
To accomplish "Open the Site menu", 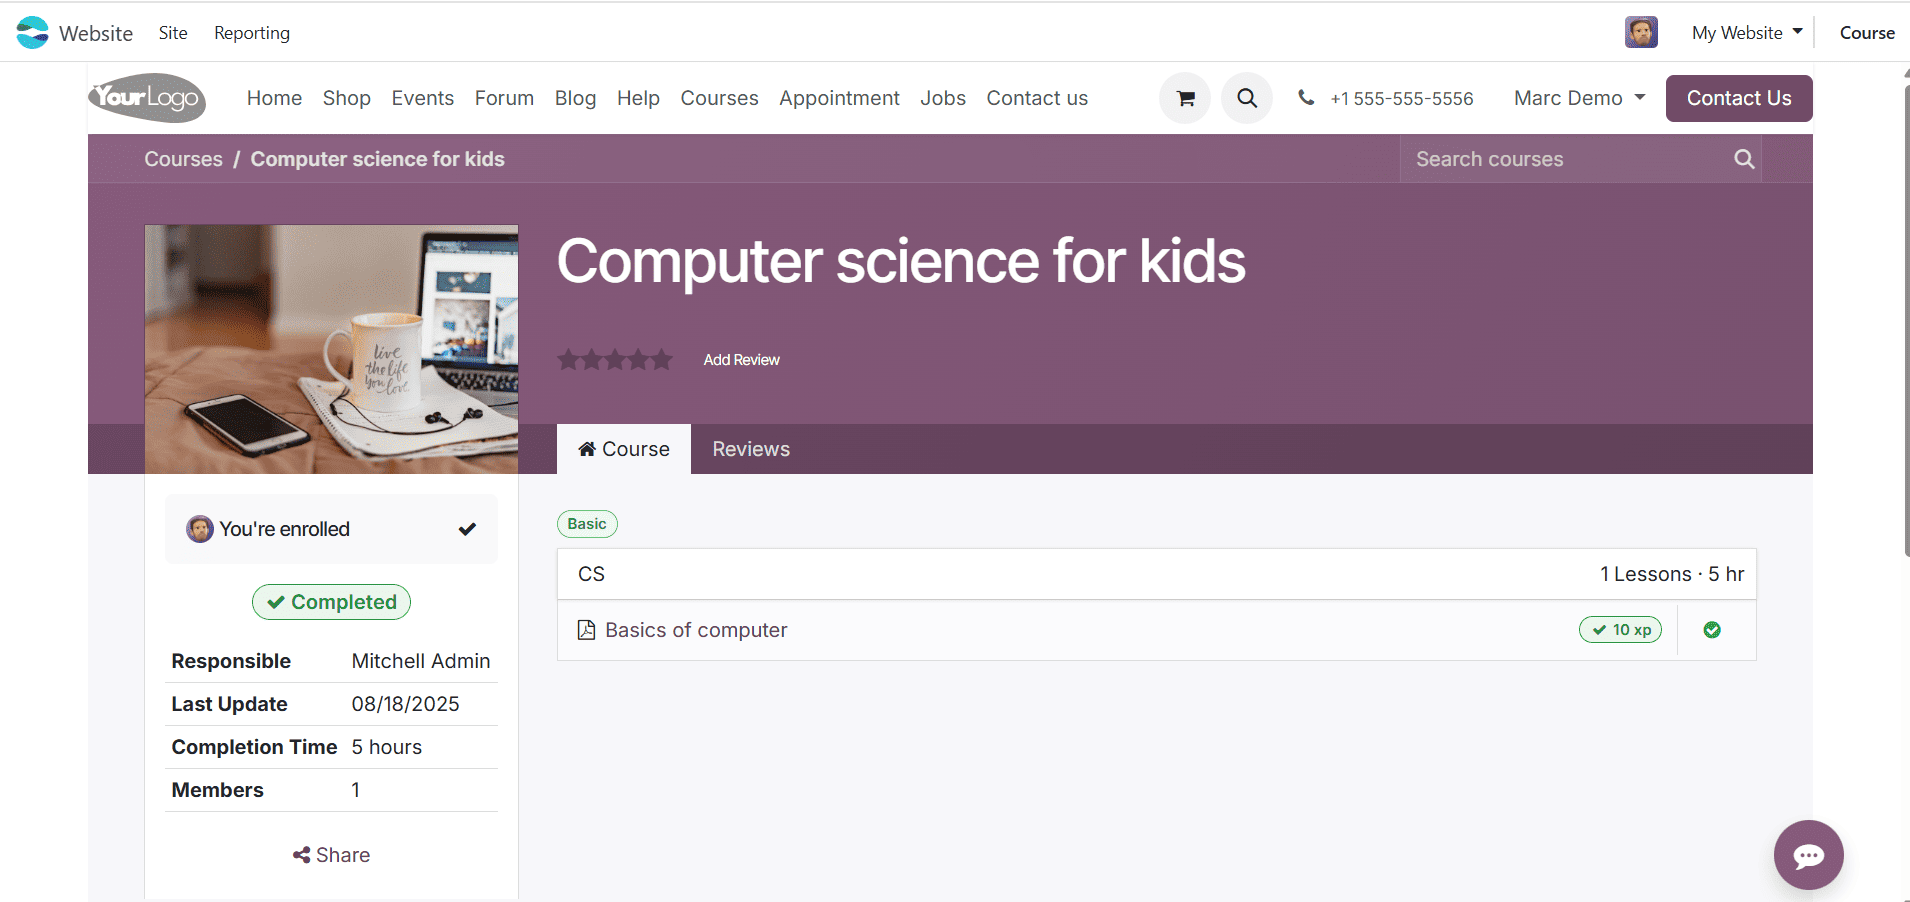I will (x=173, y=33).
